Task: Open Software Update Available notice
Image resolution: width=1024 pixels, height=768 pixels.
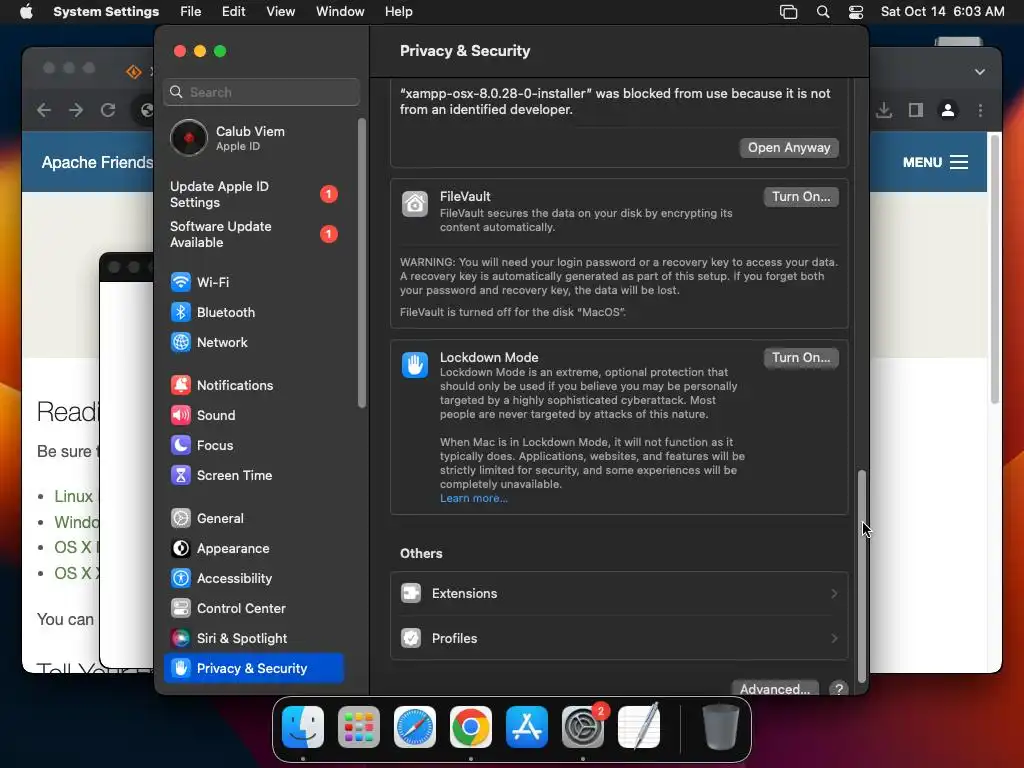Action: click(x=253, y=234)
